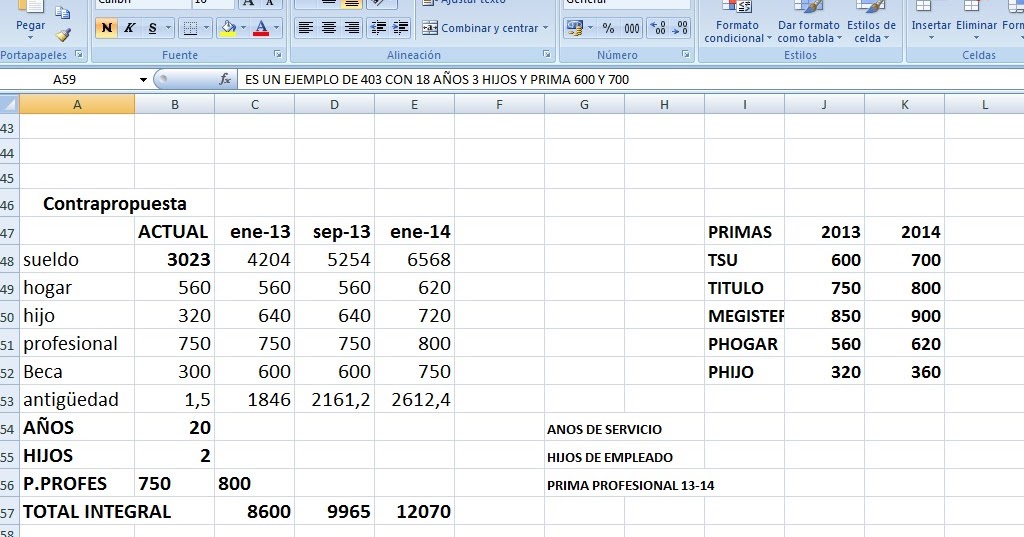Open Formato condicional menu
Viewport: 1024px width, 537px height.
click(x=737, y=23)
